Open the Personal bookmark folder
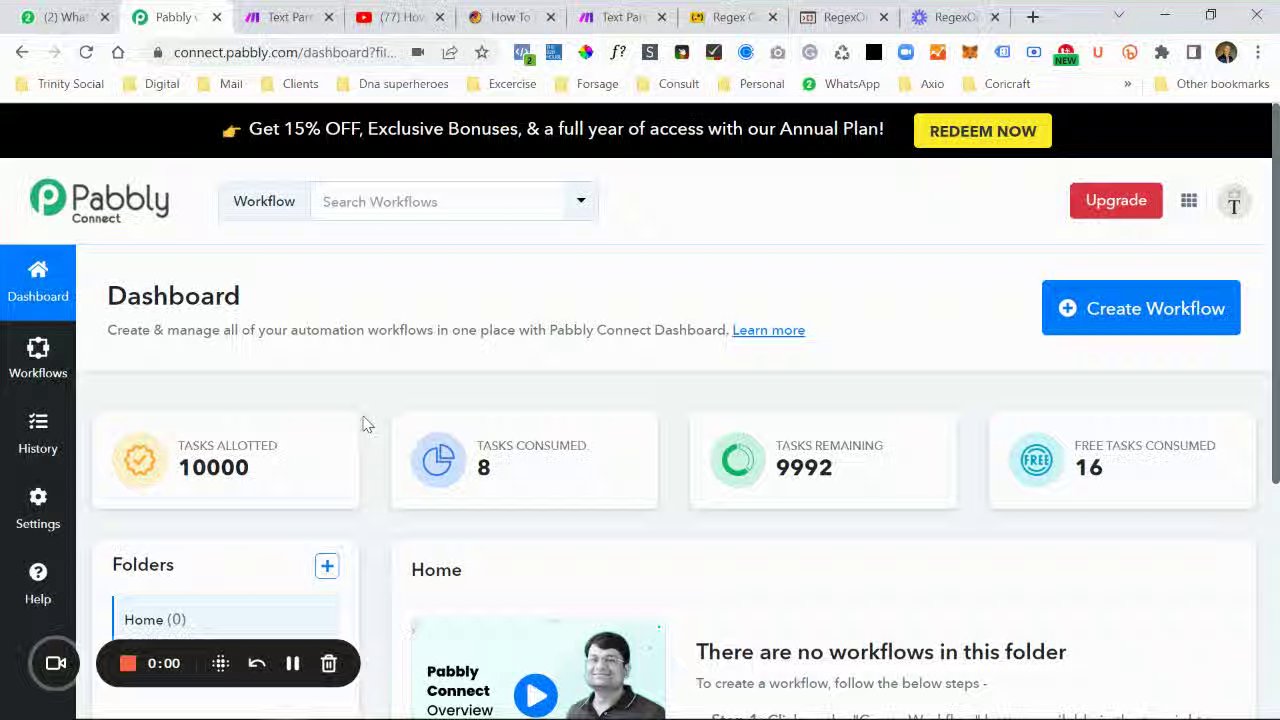The height and width of the screenshot is (720, 1280). pos(750,84)
